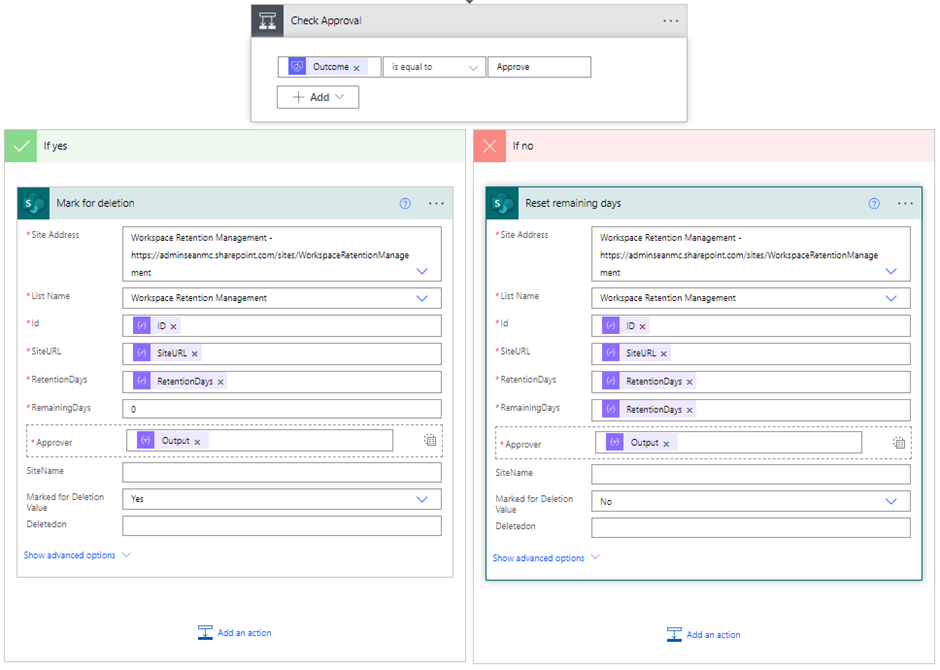Viewport: 940px width, 670px height.
Task: Click the ID token in Mark for deletion
Action: 156,326
